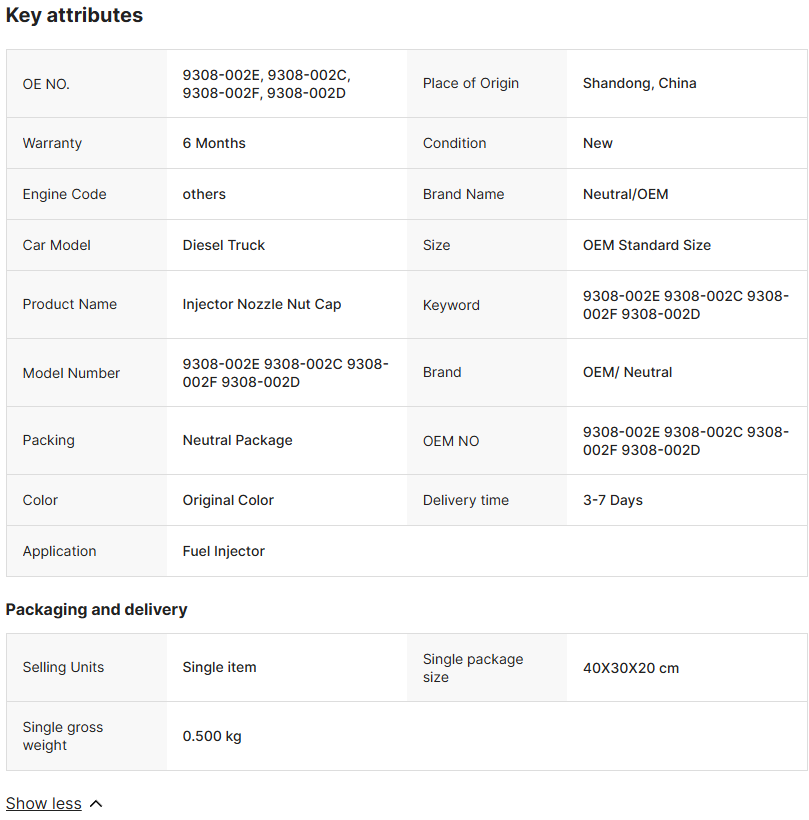Click the Neutral/OEM brand name value

pyautogui.click(x=625, y=194)
